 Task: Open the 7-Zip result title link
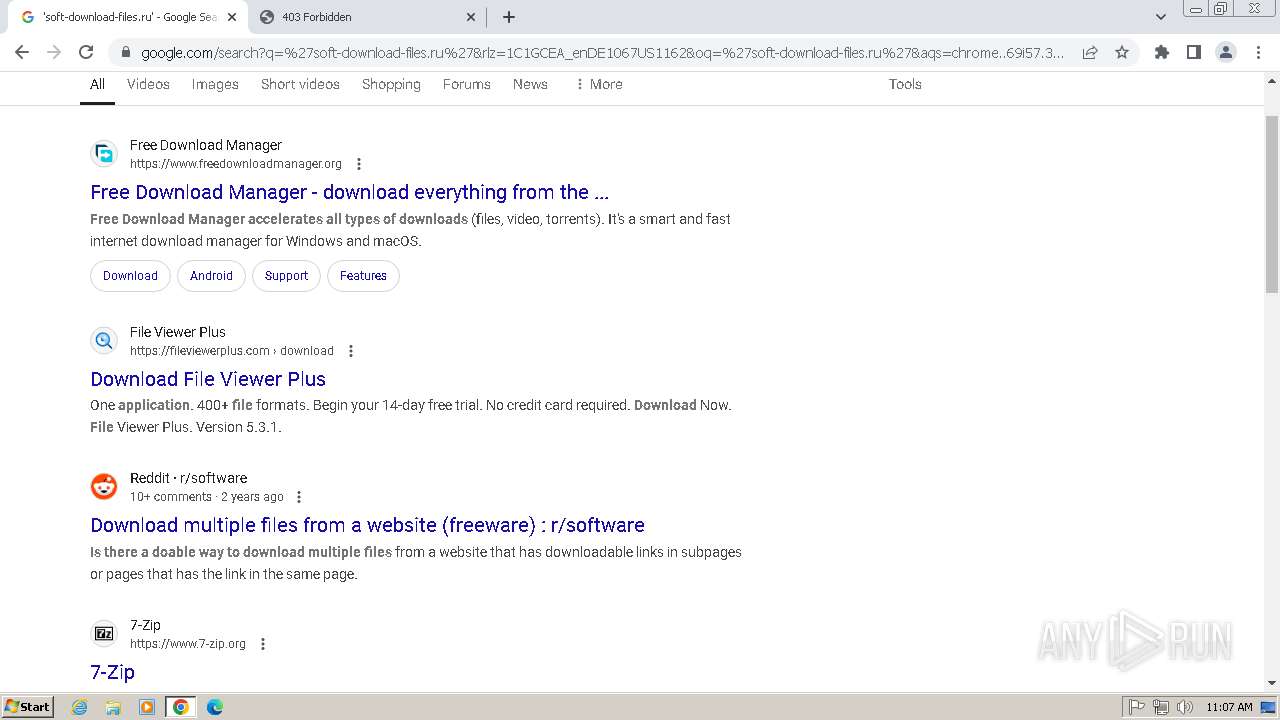(x=112, y=672)
